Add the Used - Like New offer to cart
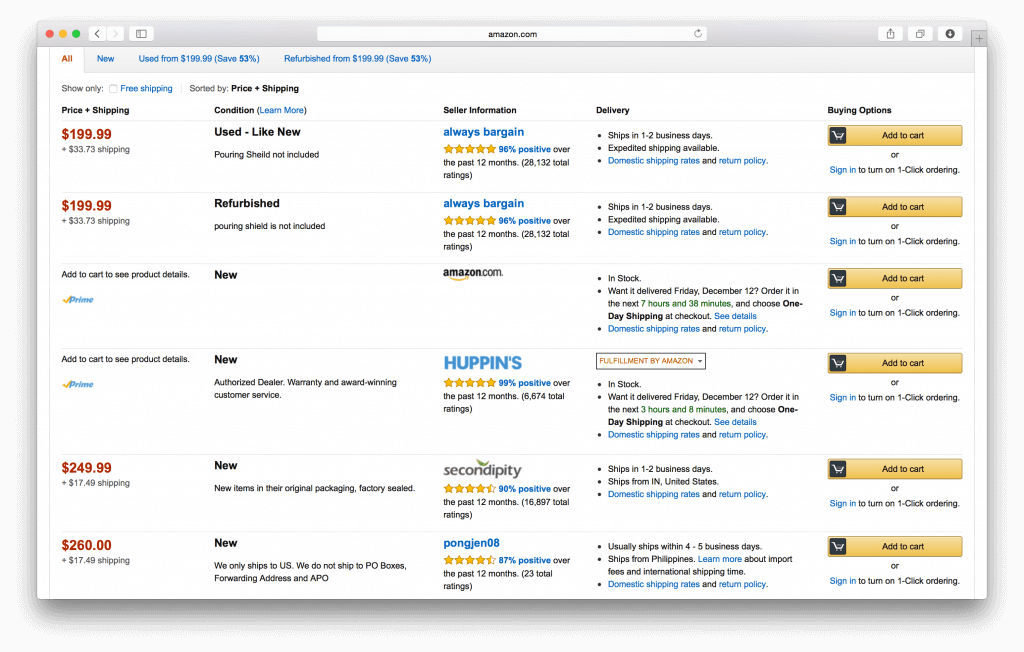 coord(895,136)
